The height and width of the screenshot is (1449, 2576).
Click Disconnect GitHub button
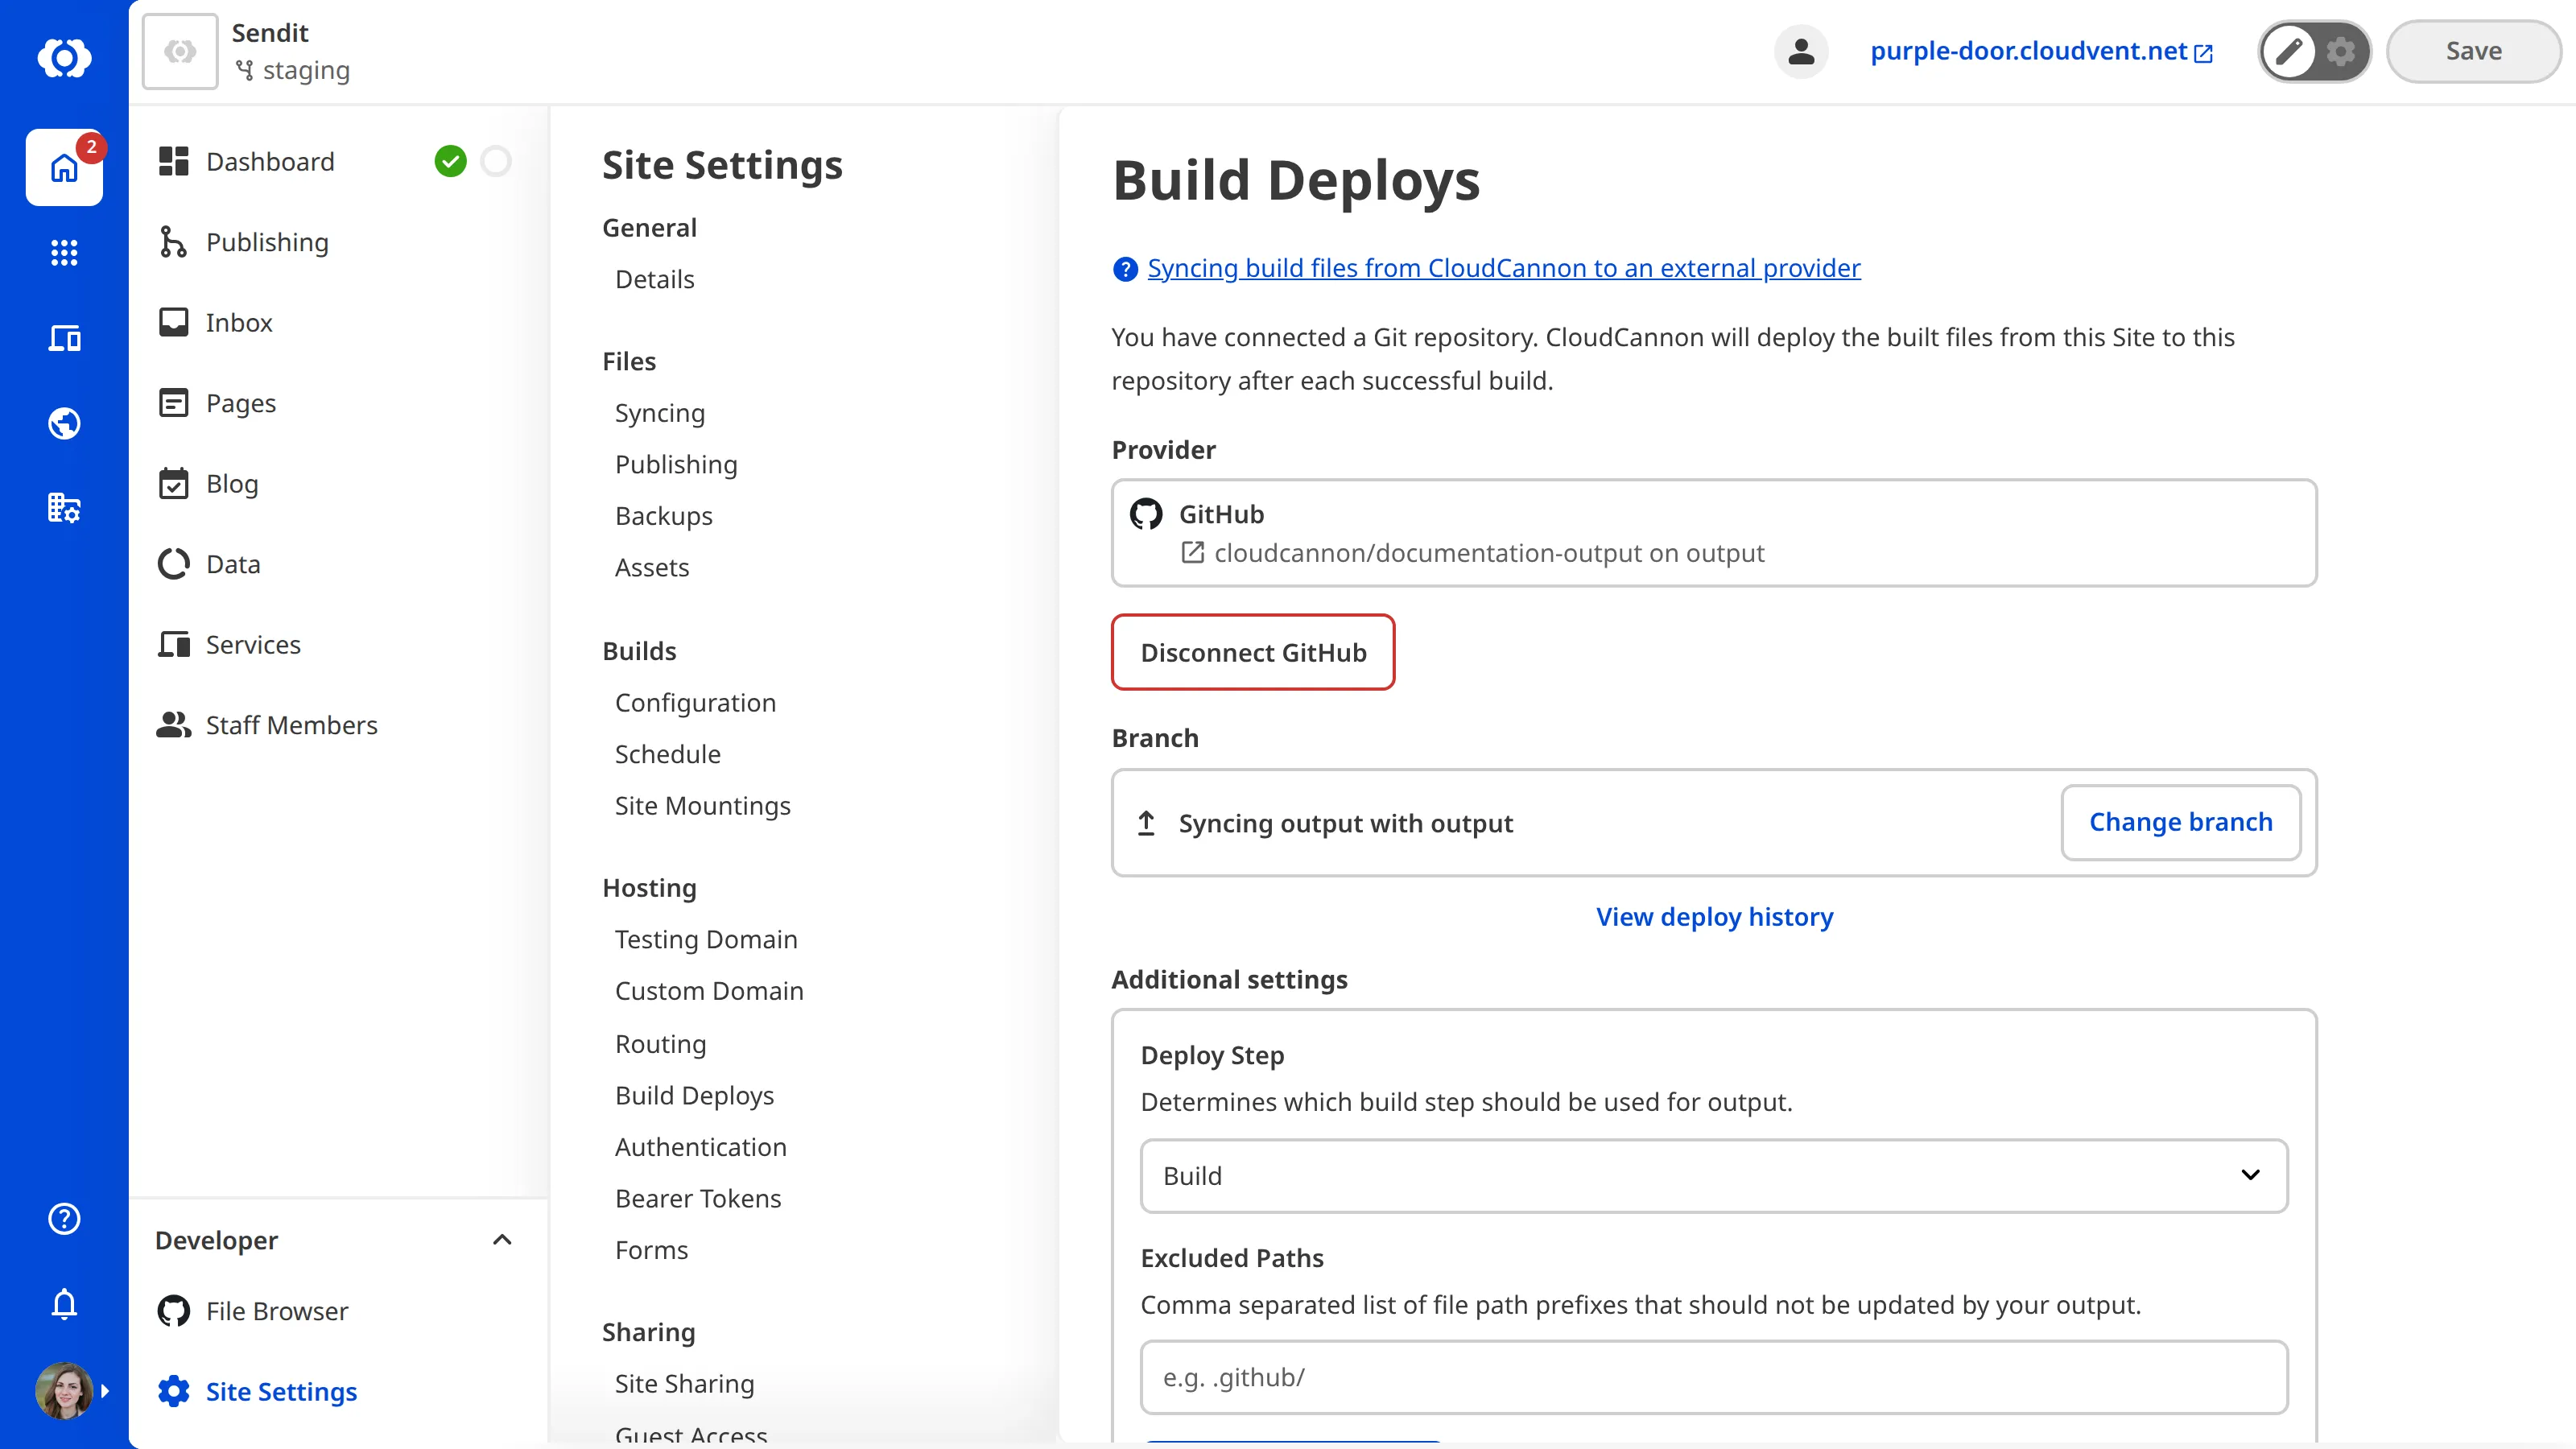tap(1253, 652)
